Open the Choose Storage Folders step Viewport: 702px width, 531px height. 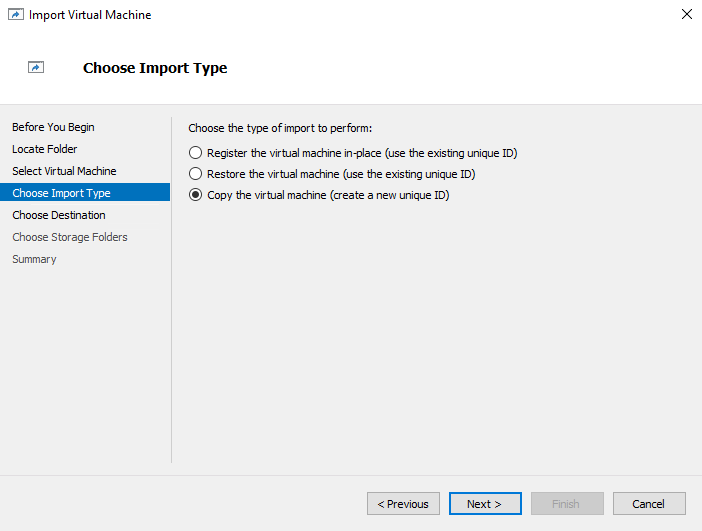70,237
